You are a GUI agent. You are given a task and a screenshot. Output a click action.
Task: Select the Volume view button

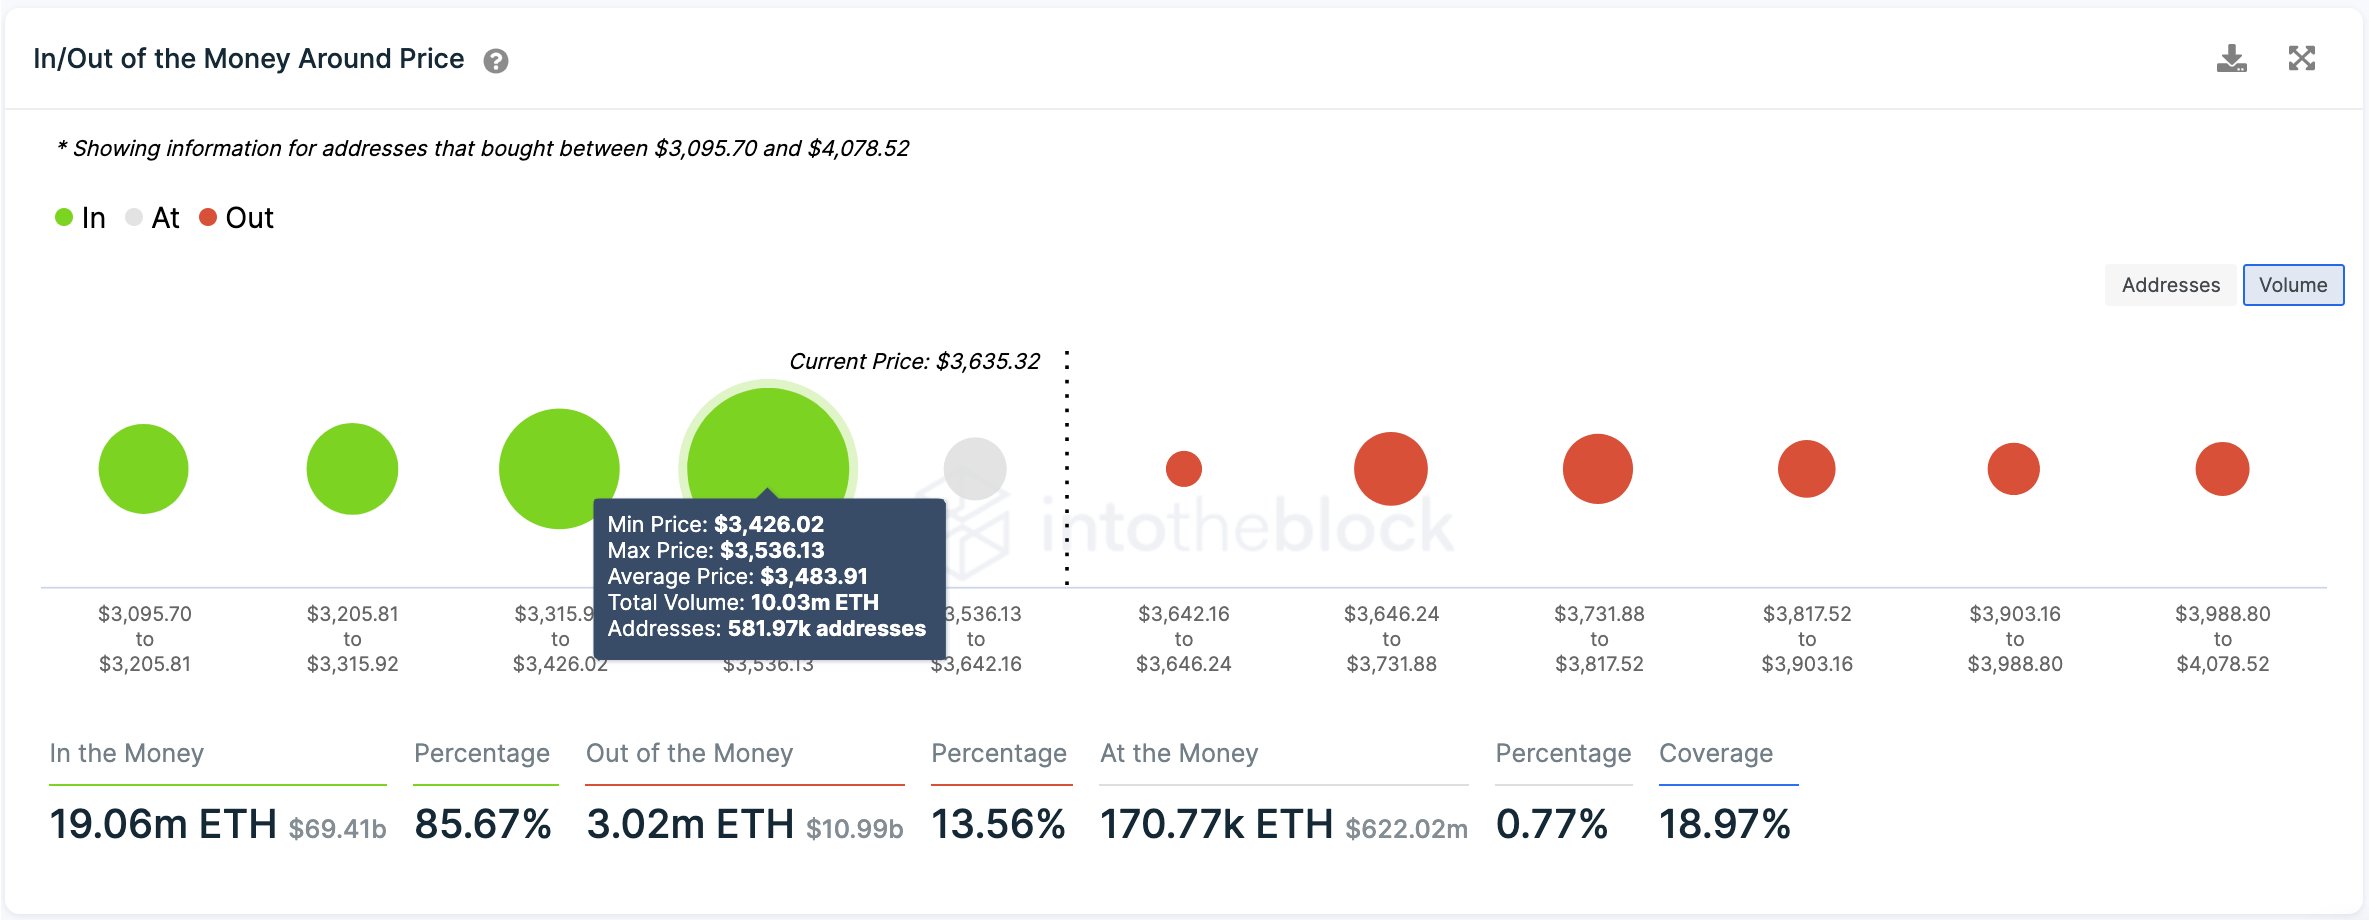tap(2293, 285)
